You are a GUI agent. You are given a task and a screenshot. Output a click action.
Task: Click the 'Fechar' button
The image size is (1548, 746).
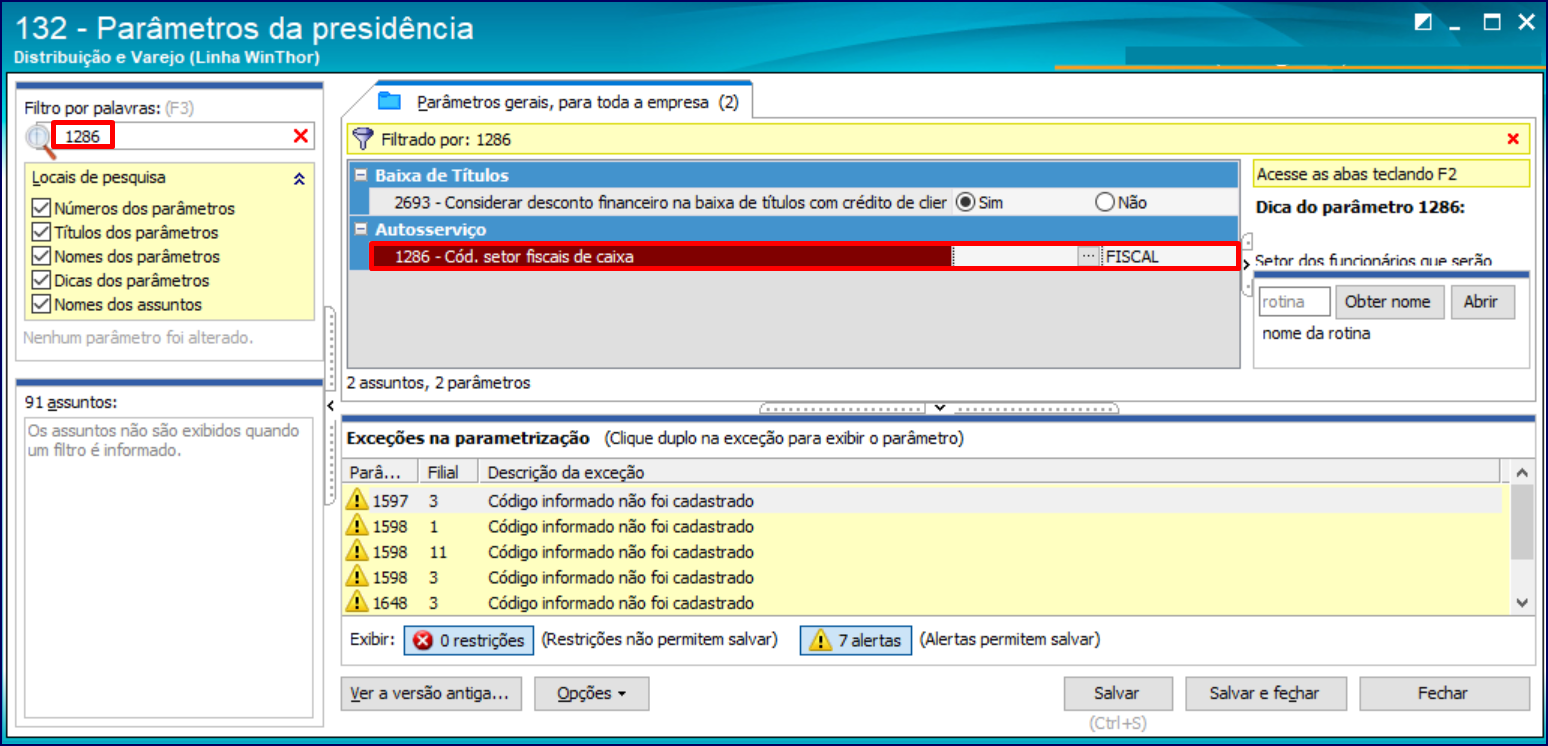tap(1443, 693)
